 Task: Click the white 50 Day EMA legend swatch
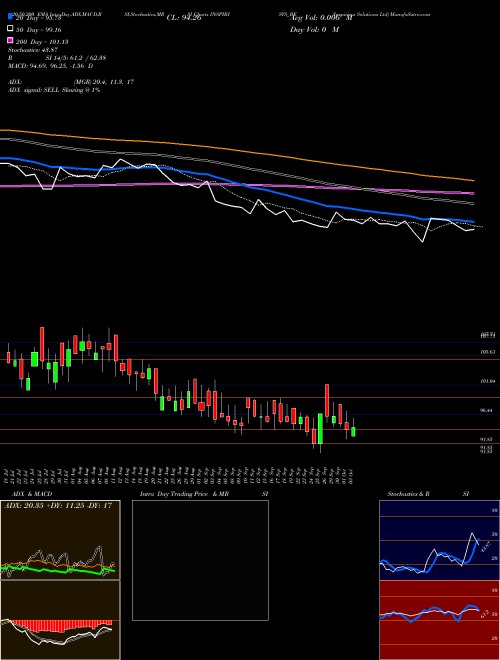tap(11, 29)
